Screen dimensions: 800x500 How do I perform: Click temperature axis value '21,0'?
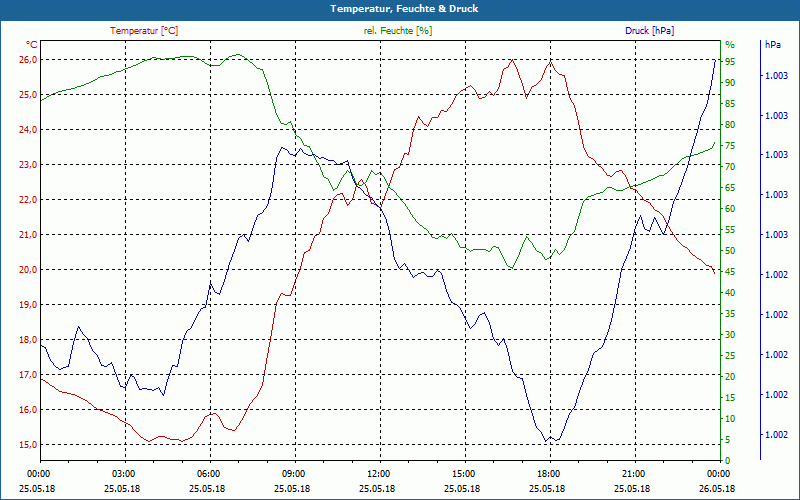29,235
